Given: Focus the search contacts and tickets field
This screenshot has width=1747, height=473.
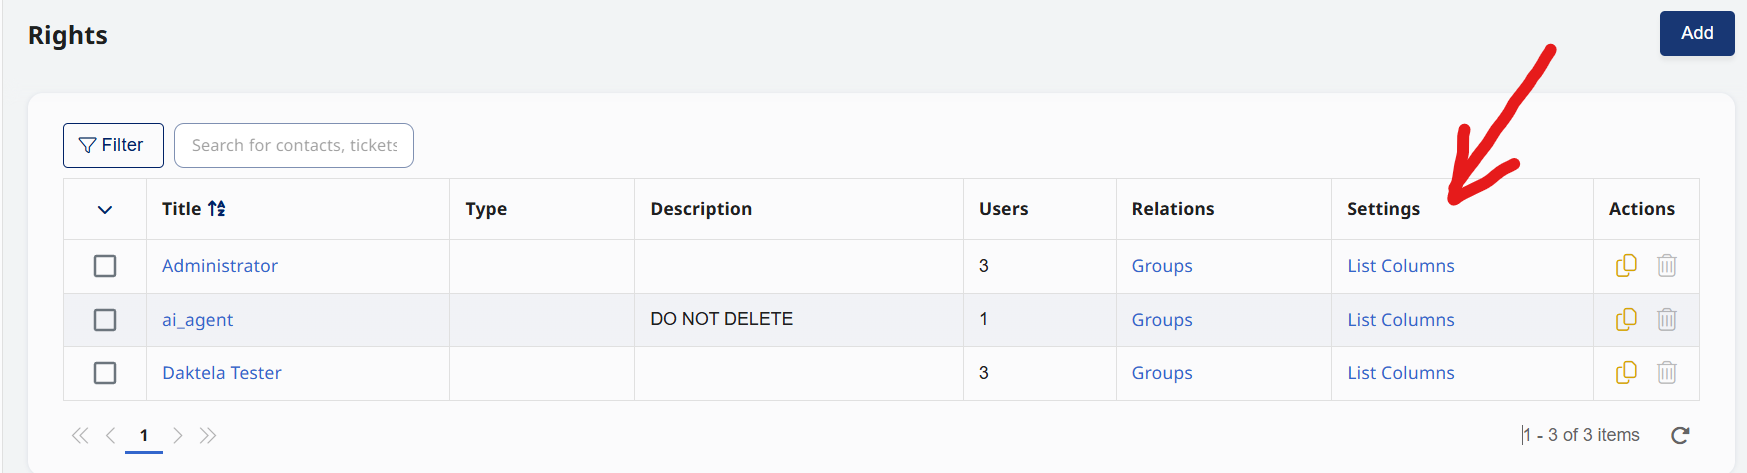Looking at the screenshot, I should click(x=294, y=145).
